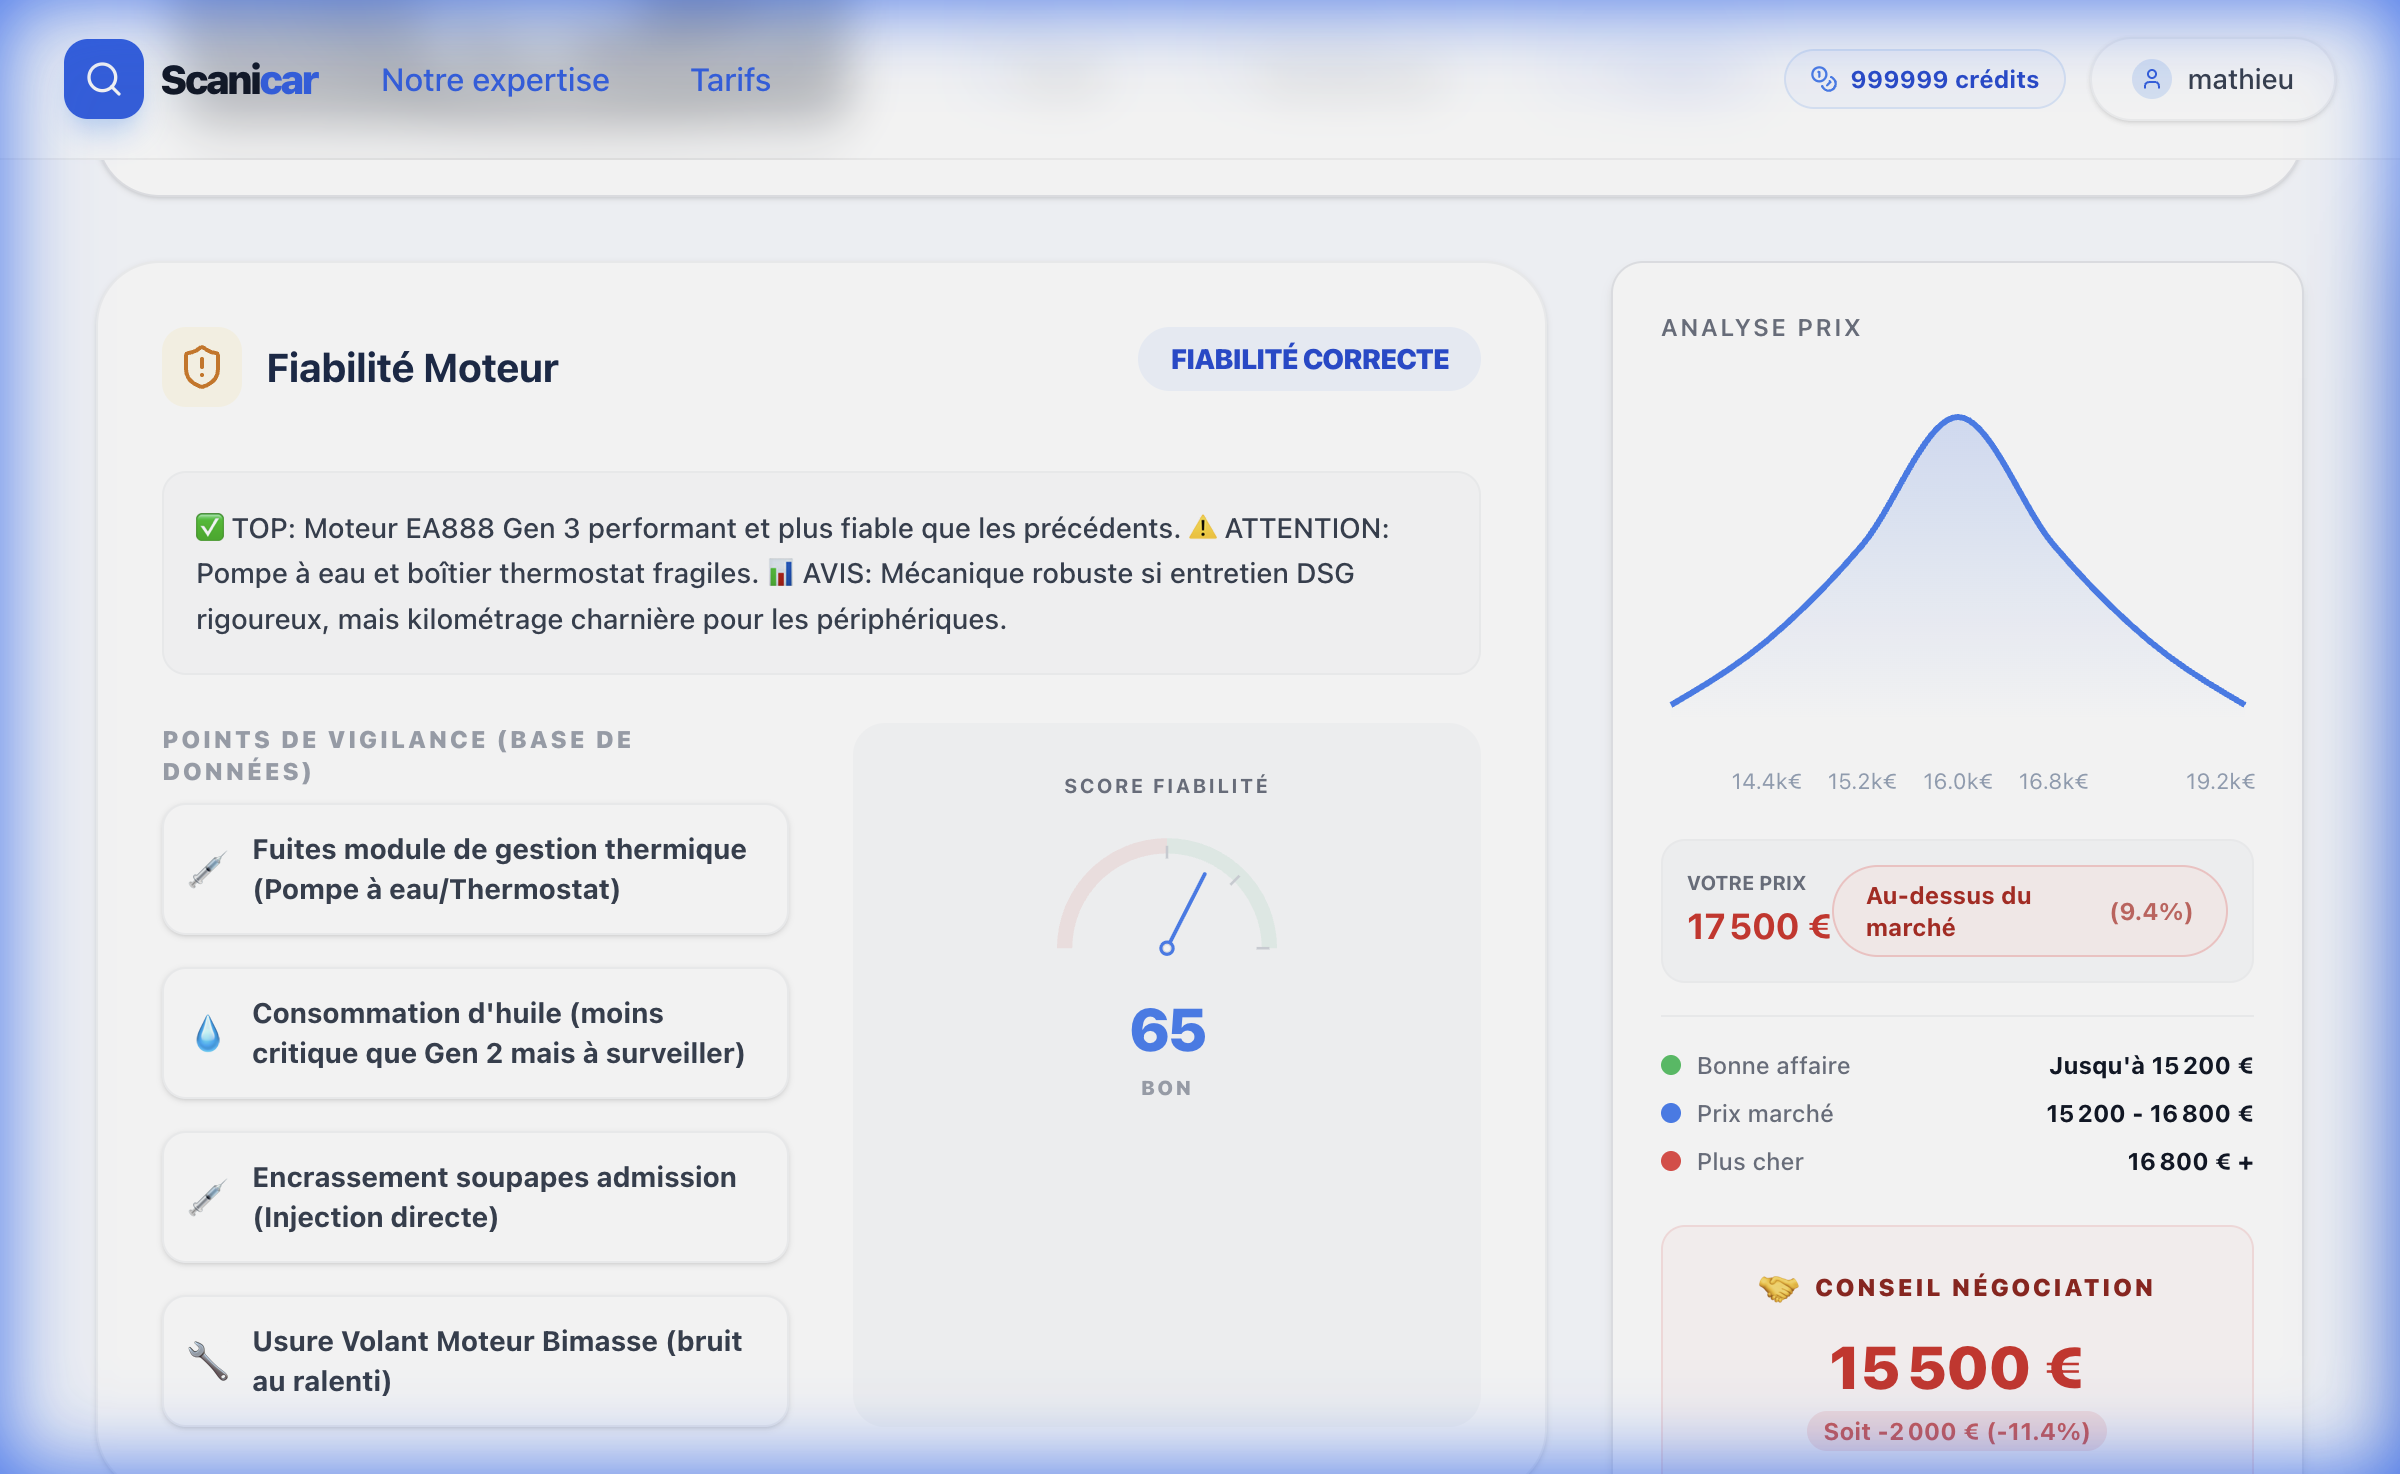Click the water drop icon for oil consumption
This screenshot has width=2400, height=1474.
coord(208,1033)
